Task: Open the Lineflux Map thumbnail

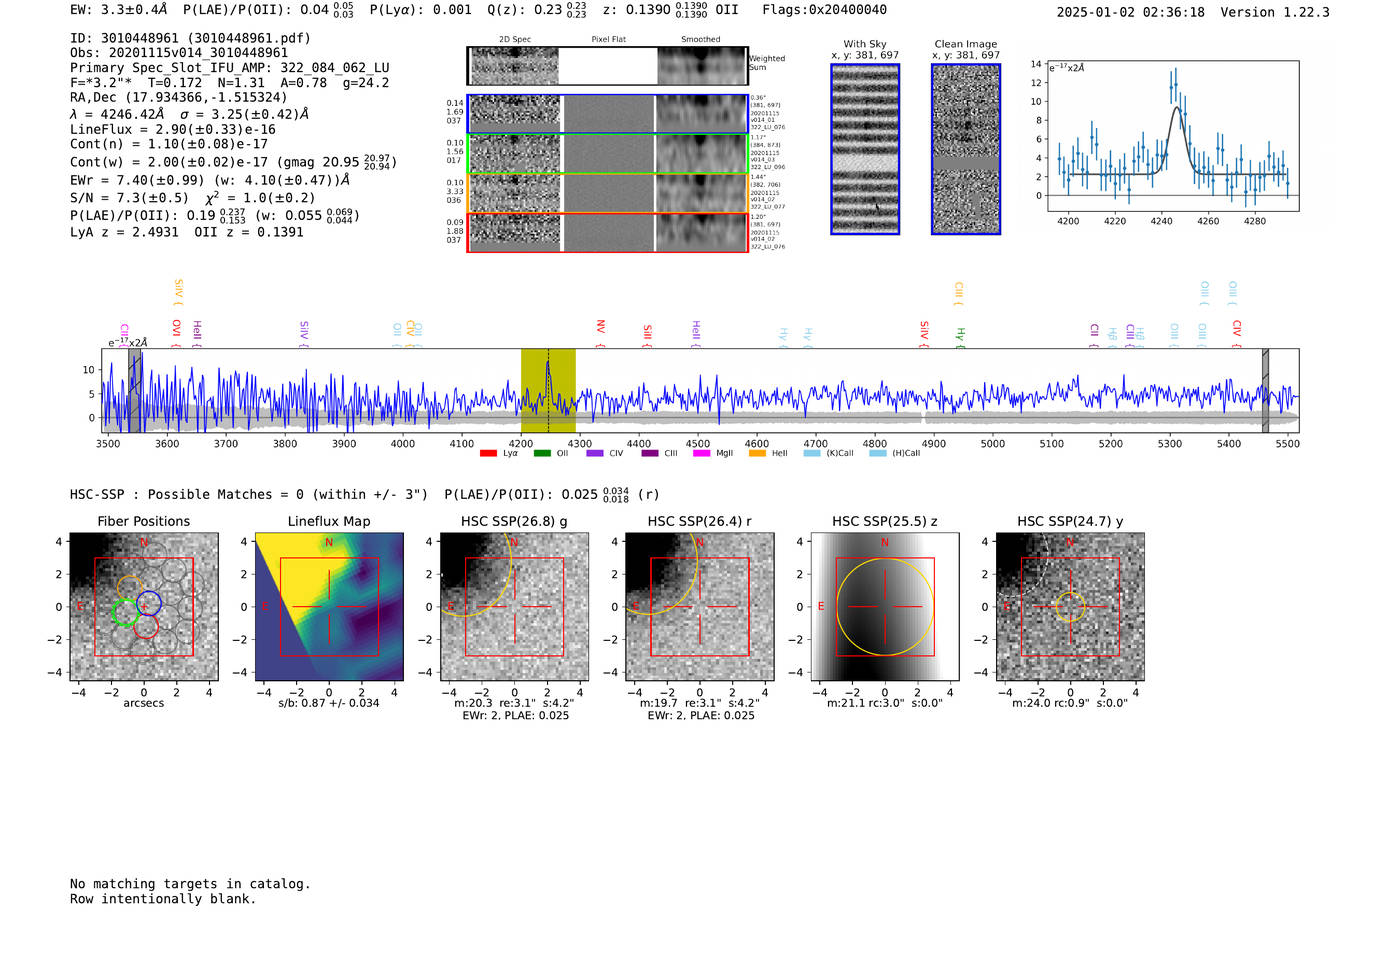Action: coord(329,607)
